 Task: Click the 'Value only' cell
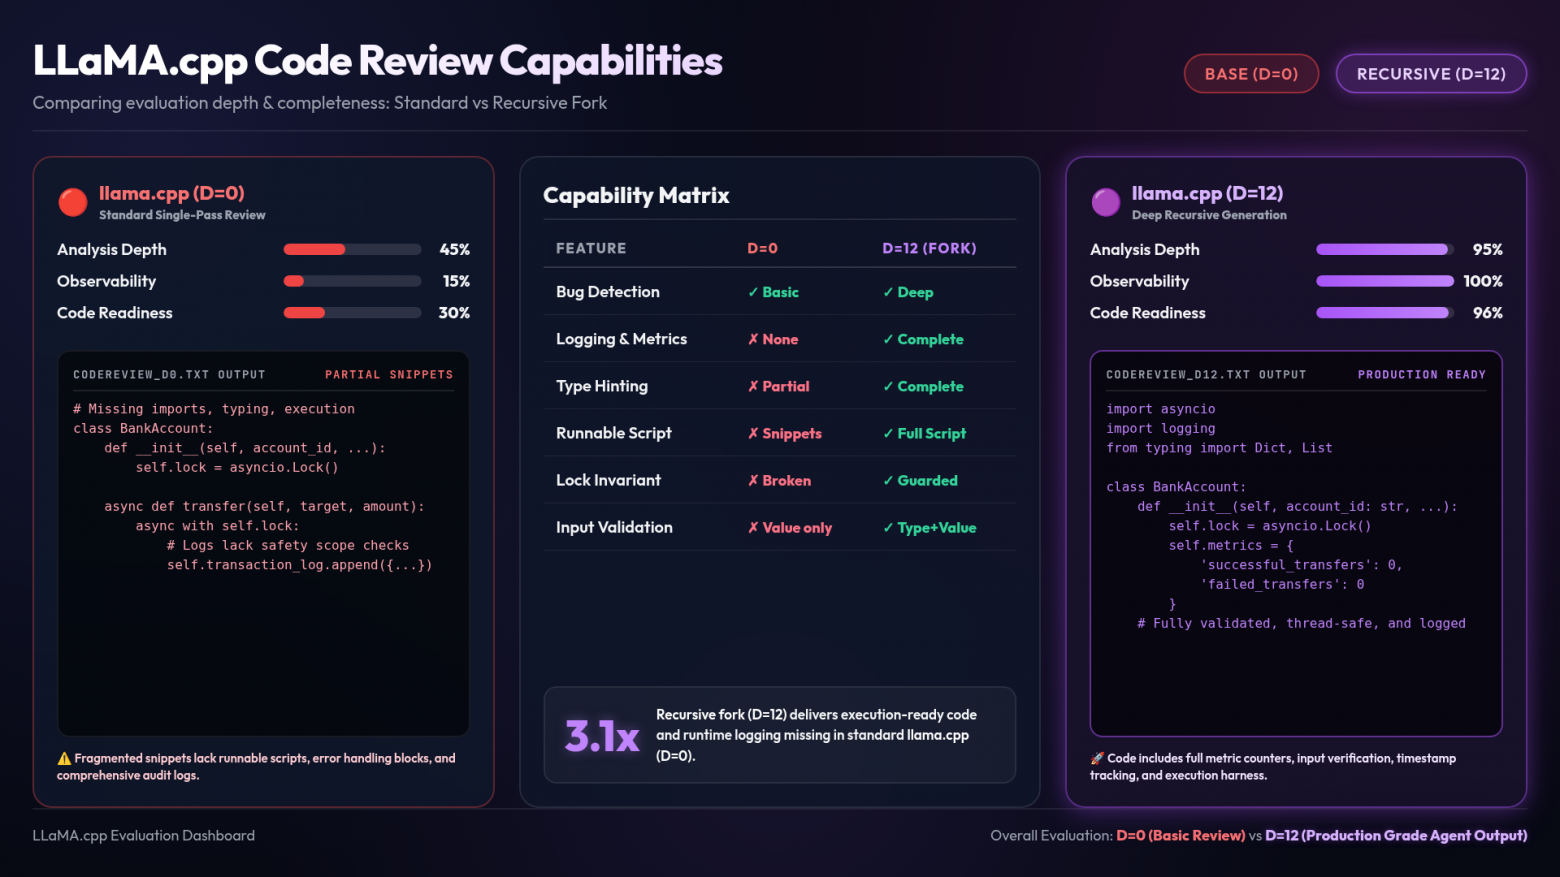tap(789, 527)
